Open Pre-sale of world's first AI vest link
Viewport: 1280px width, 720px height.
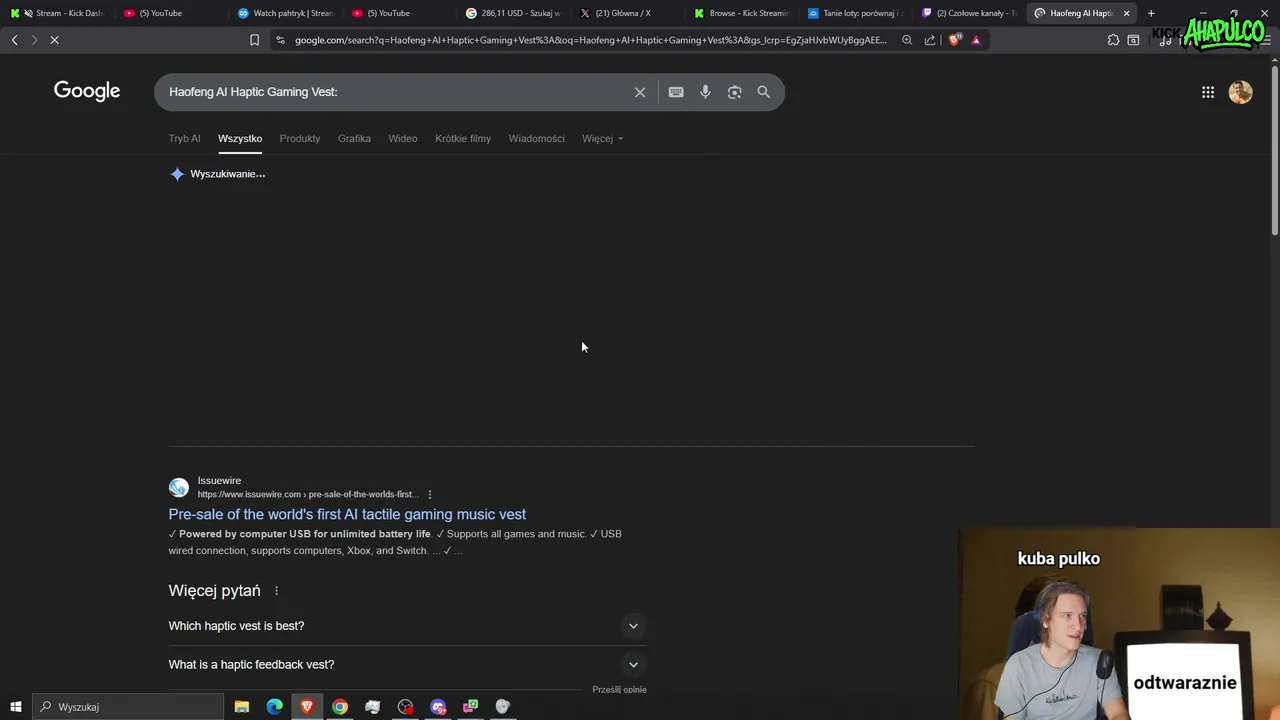[x=347, y=514]
